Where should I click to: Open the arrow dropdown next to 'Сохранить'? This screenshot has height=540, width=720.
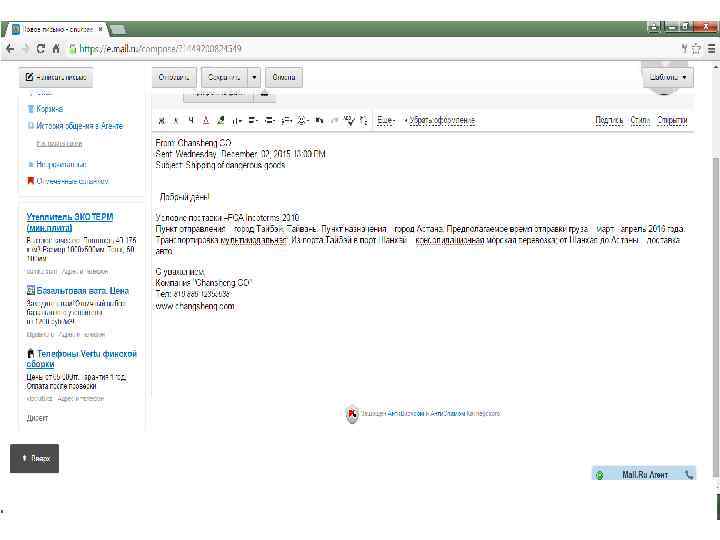[254, 77]
